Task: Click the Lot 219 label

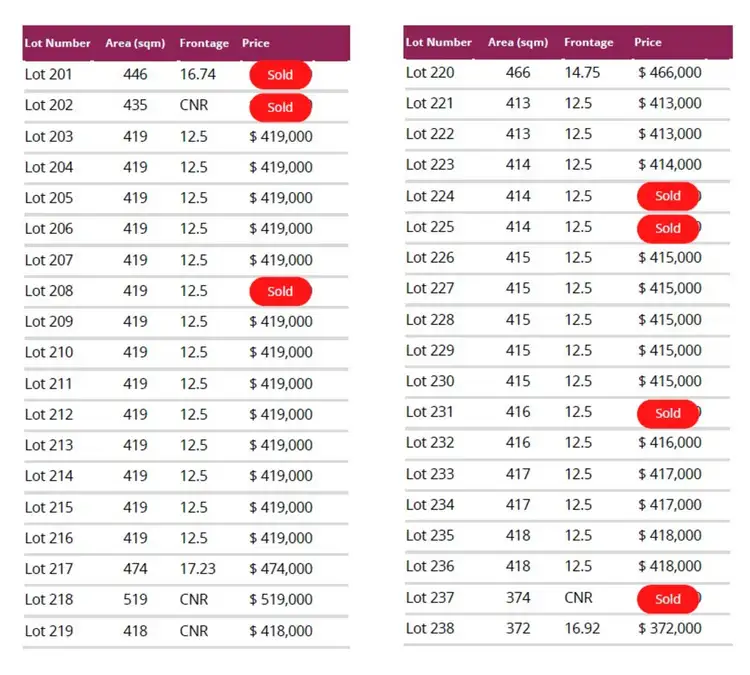Action: (49, 631)
